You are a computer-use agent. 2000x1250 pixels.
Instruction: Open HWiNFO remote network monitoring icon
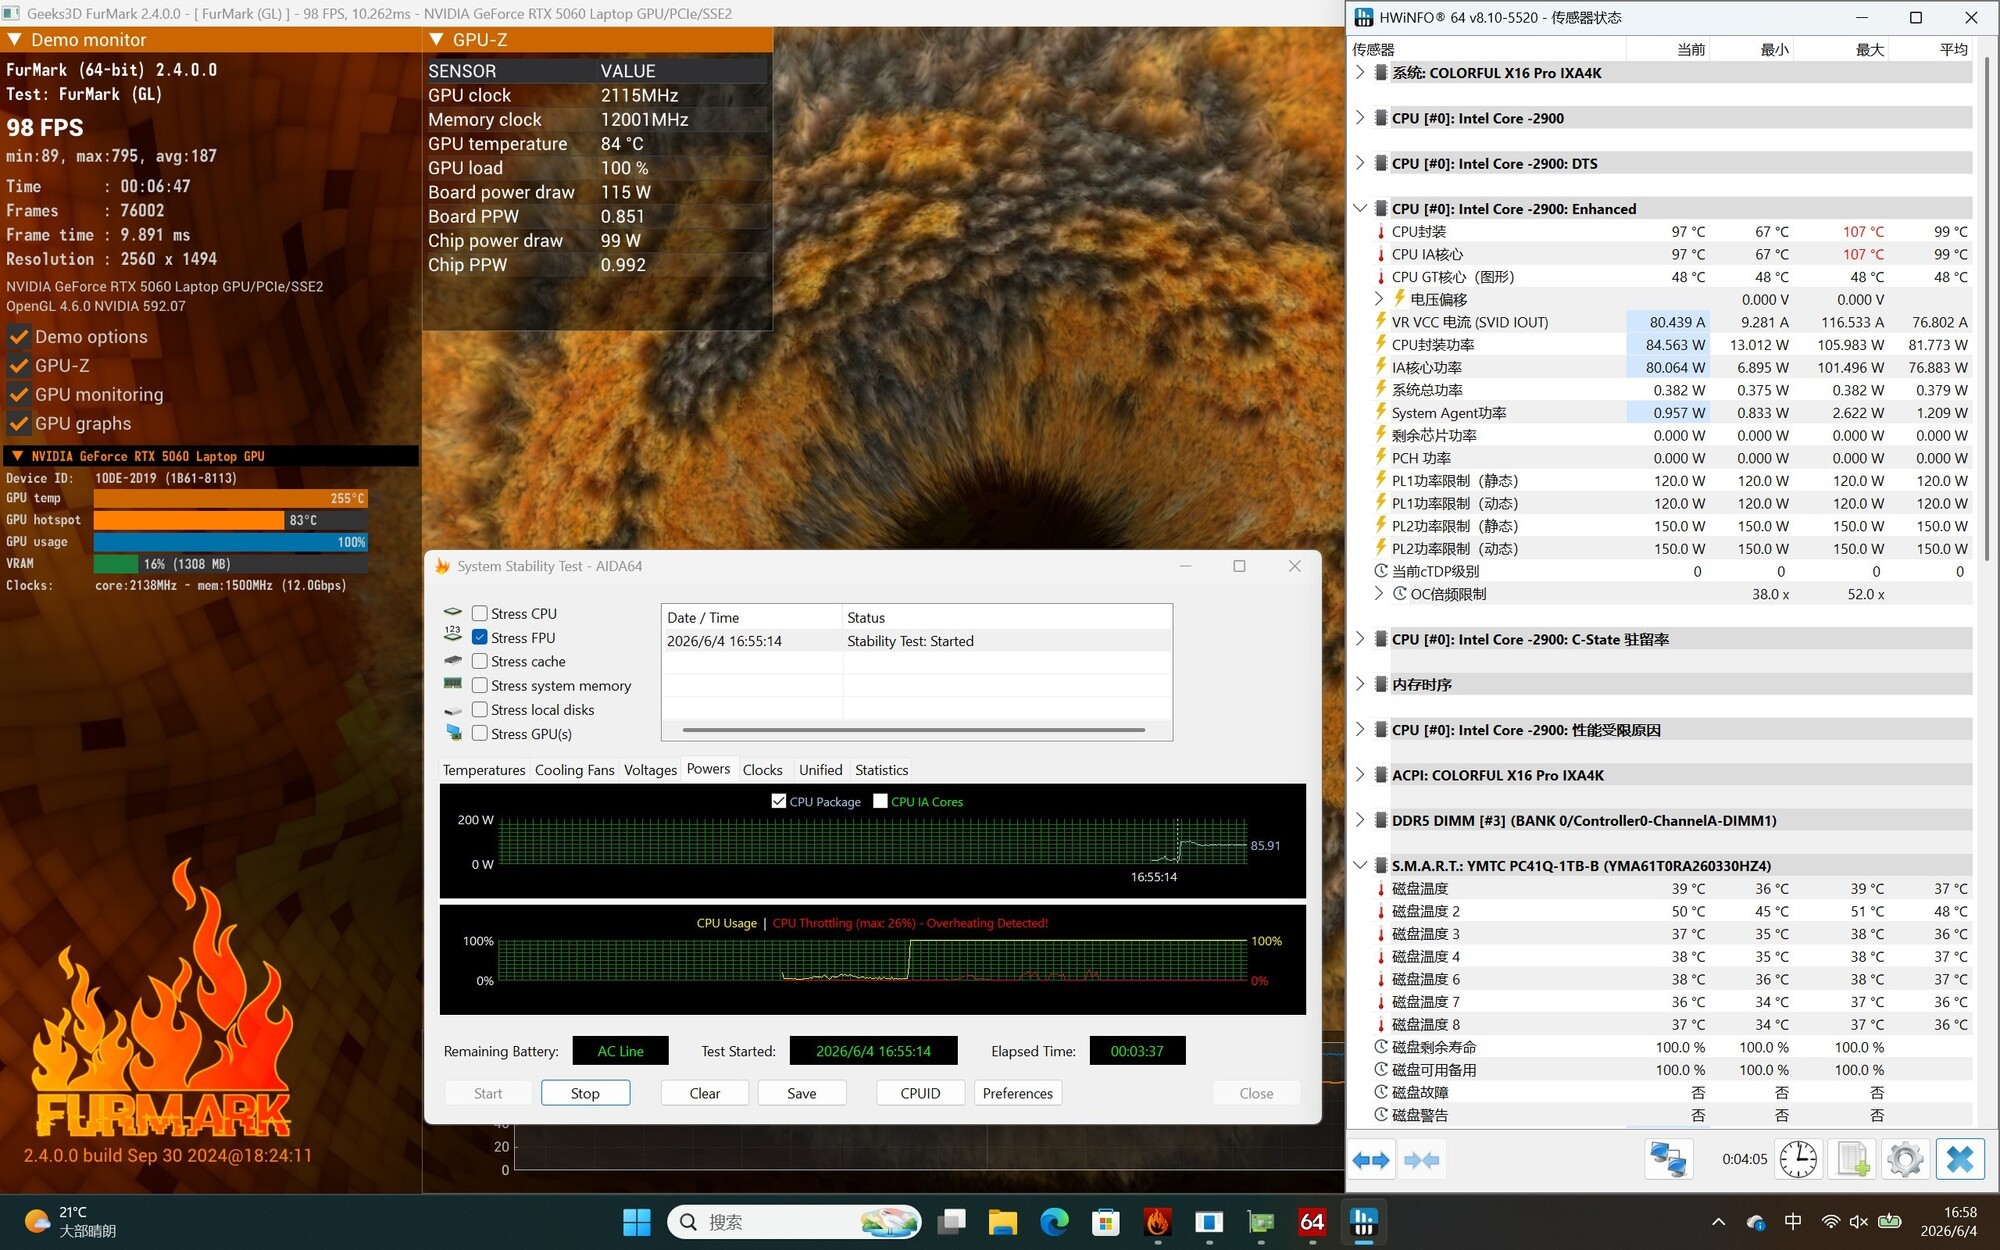(1668, 1160)
